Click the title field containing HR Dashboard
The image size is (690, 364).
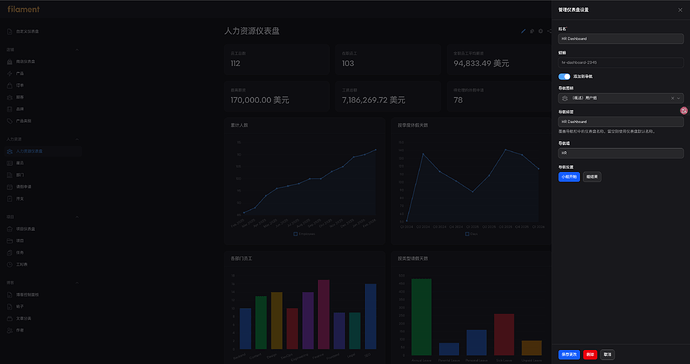pos(621,39)
